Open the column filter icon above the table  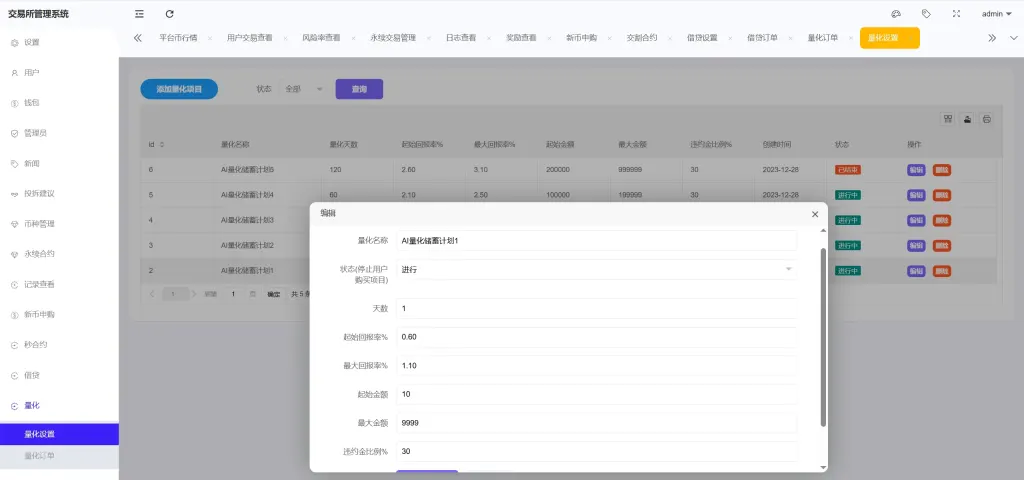(948, 119)
